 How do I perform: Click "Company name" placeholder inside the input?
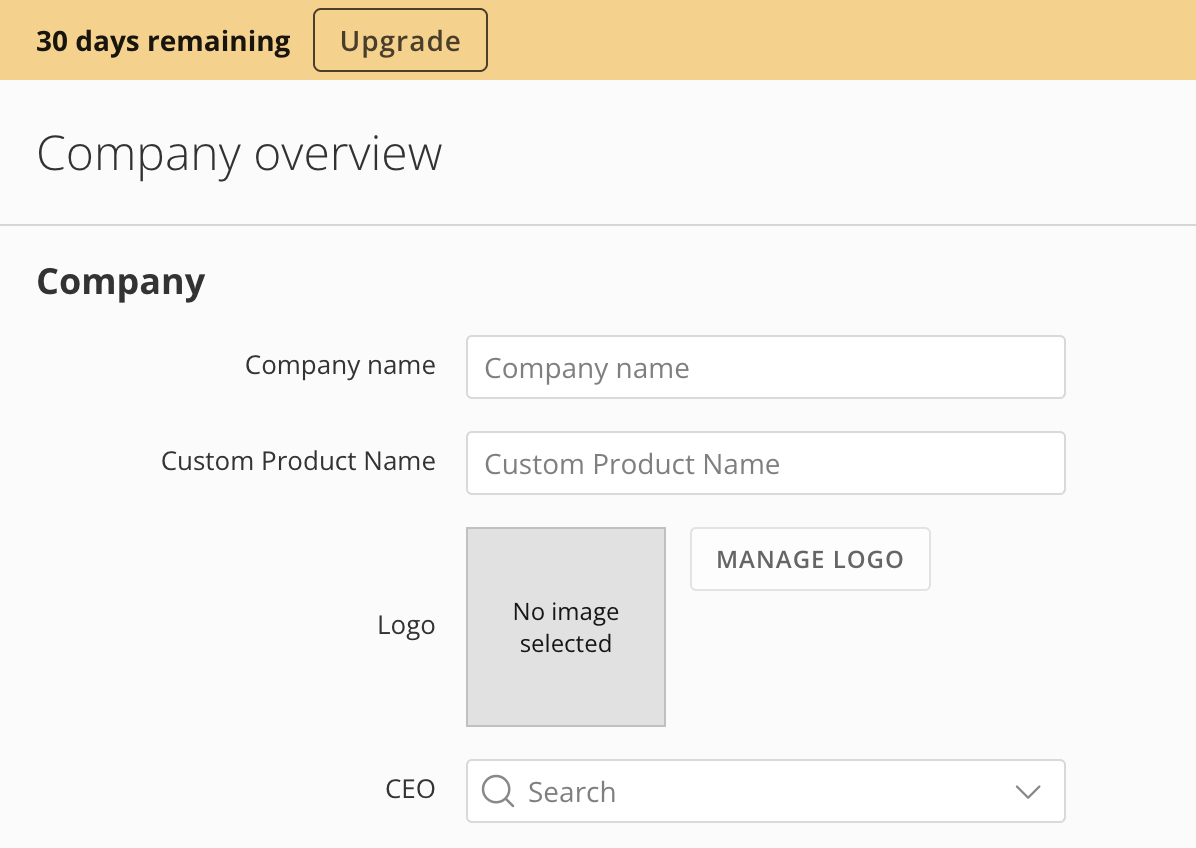click(x=587, y=368)
